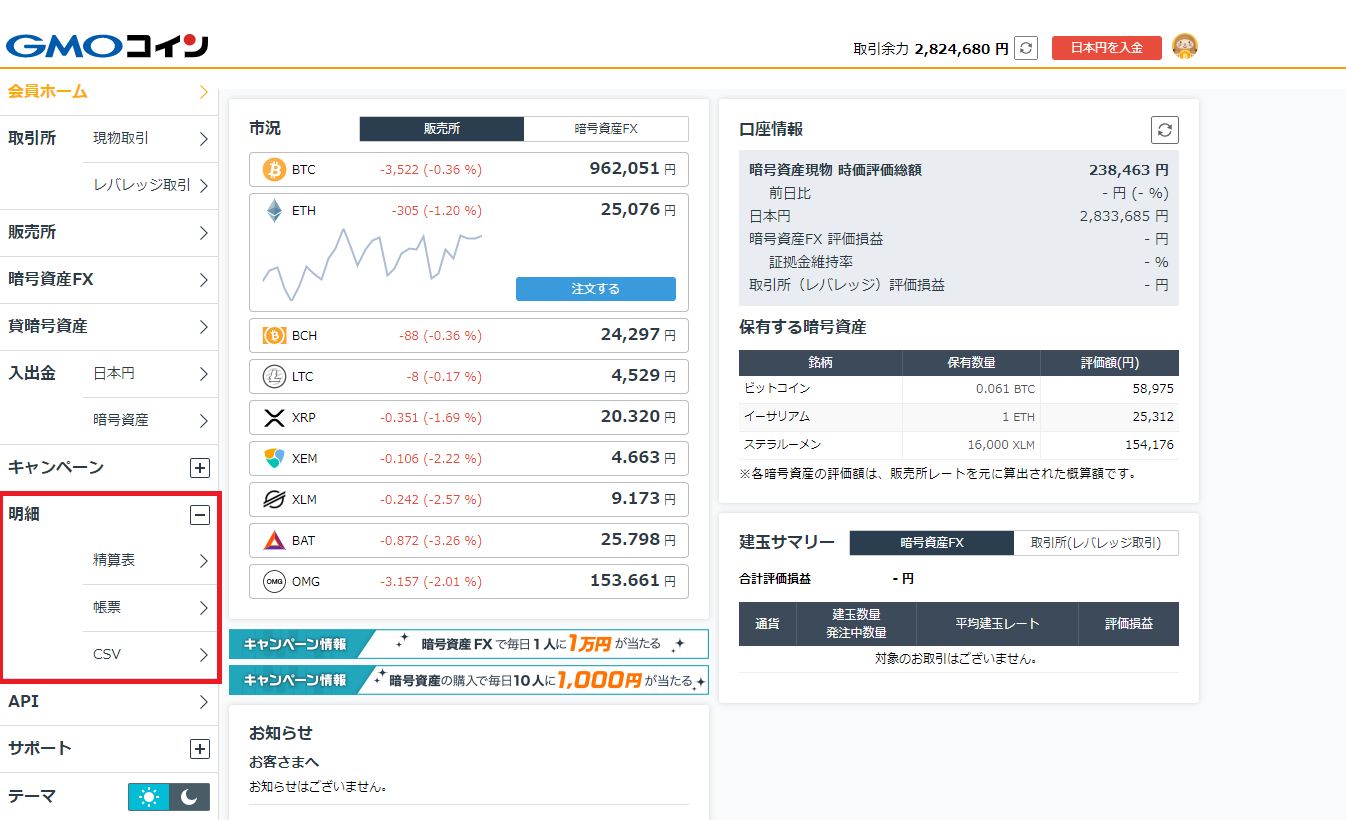Click the Bitcoin BTC coin icon
Screen dimensions: 1346x820
(x=274, y=170)
